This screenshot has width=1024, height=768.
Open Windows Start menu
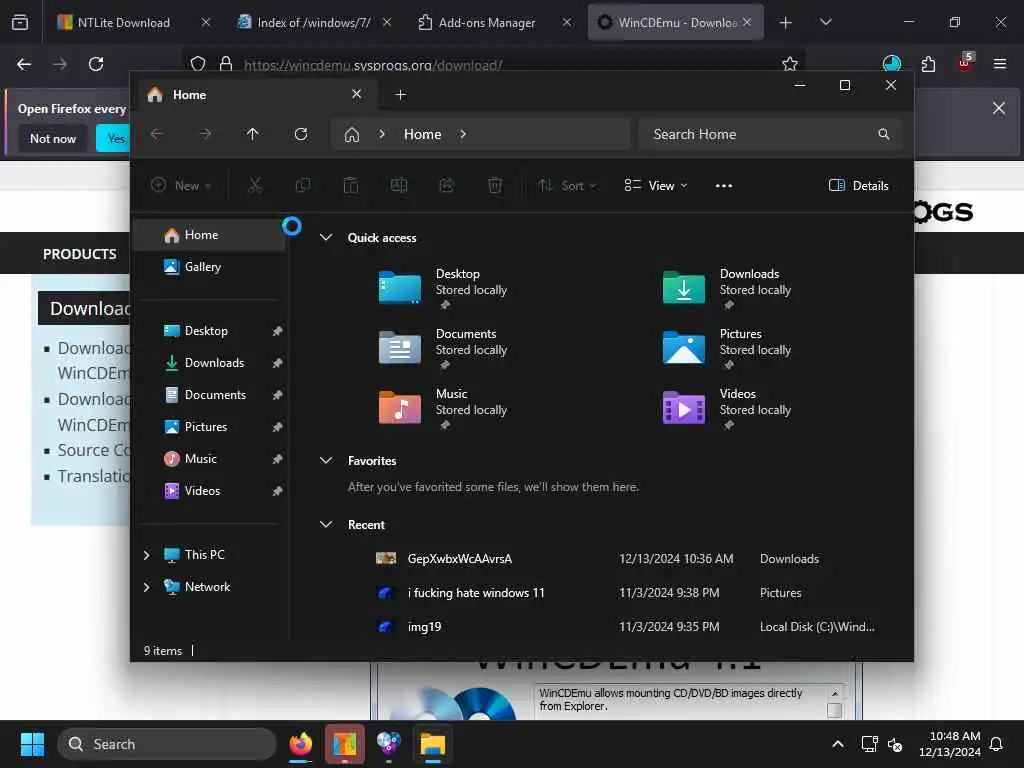pyautogui.click(x=32, y=744)
